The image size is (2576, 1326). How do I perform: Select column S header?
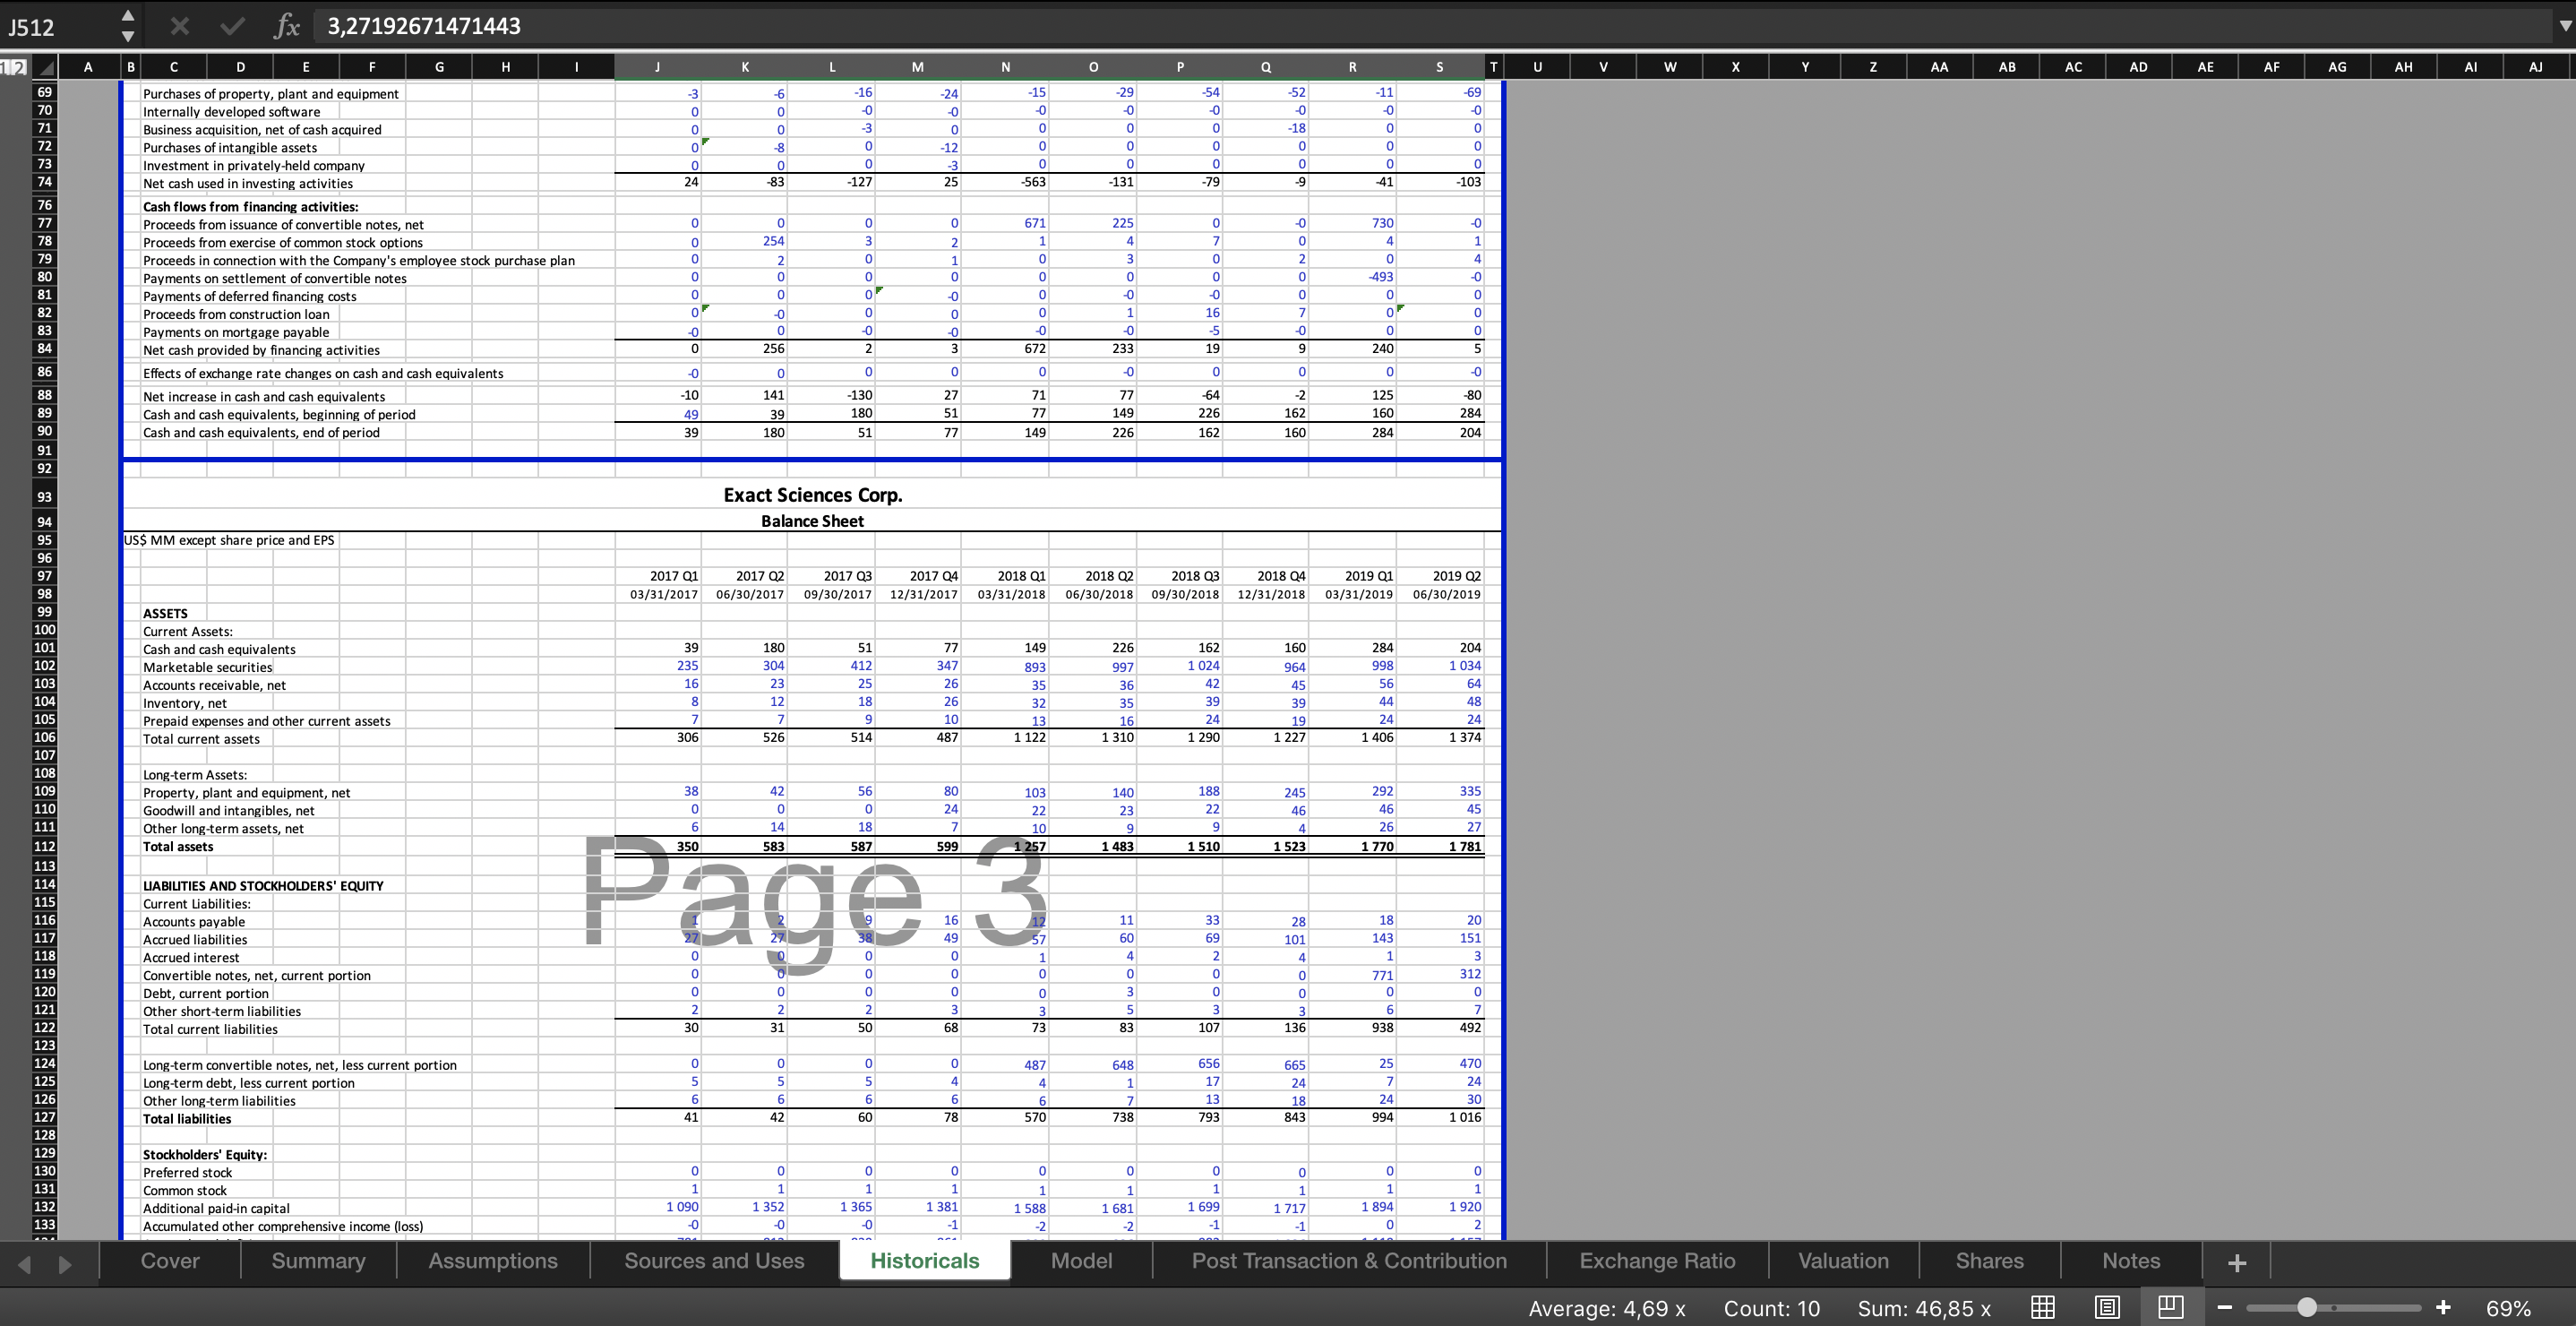pyautogui.click(x=1440, y=67)
